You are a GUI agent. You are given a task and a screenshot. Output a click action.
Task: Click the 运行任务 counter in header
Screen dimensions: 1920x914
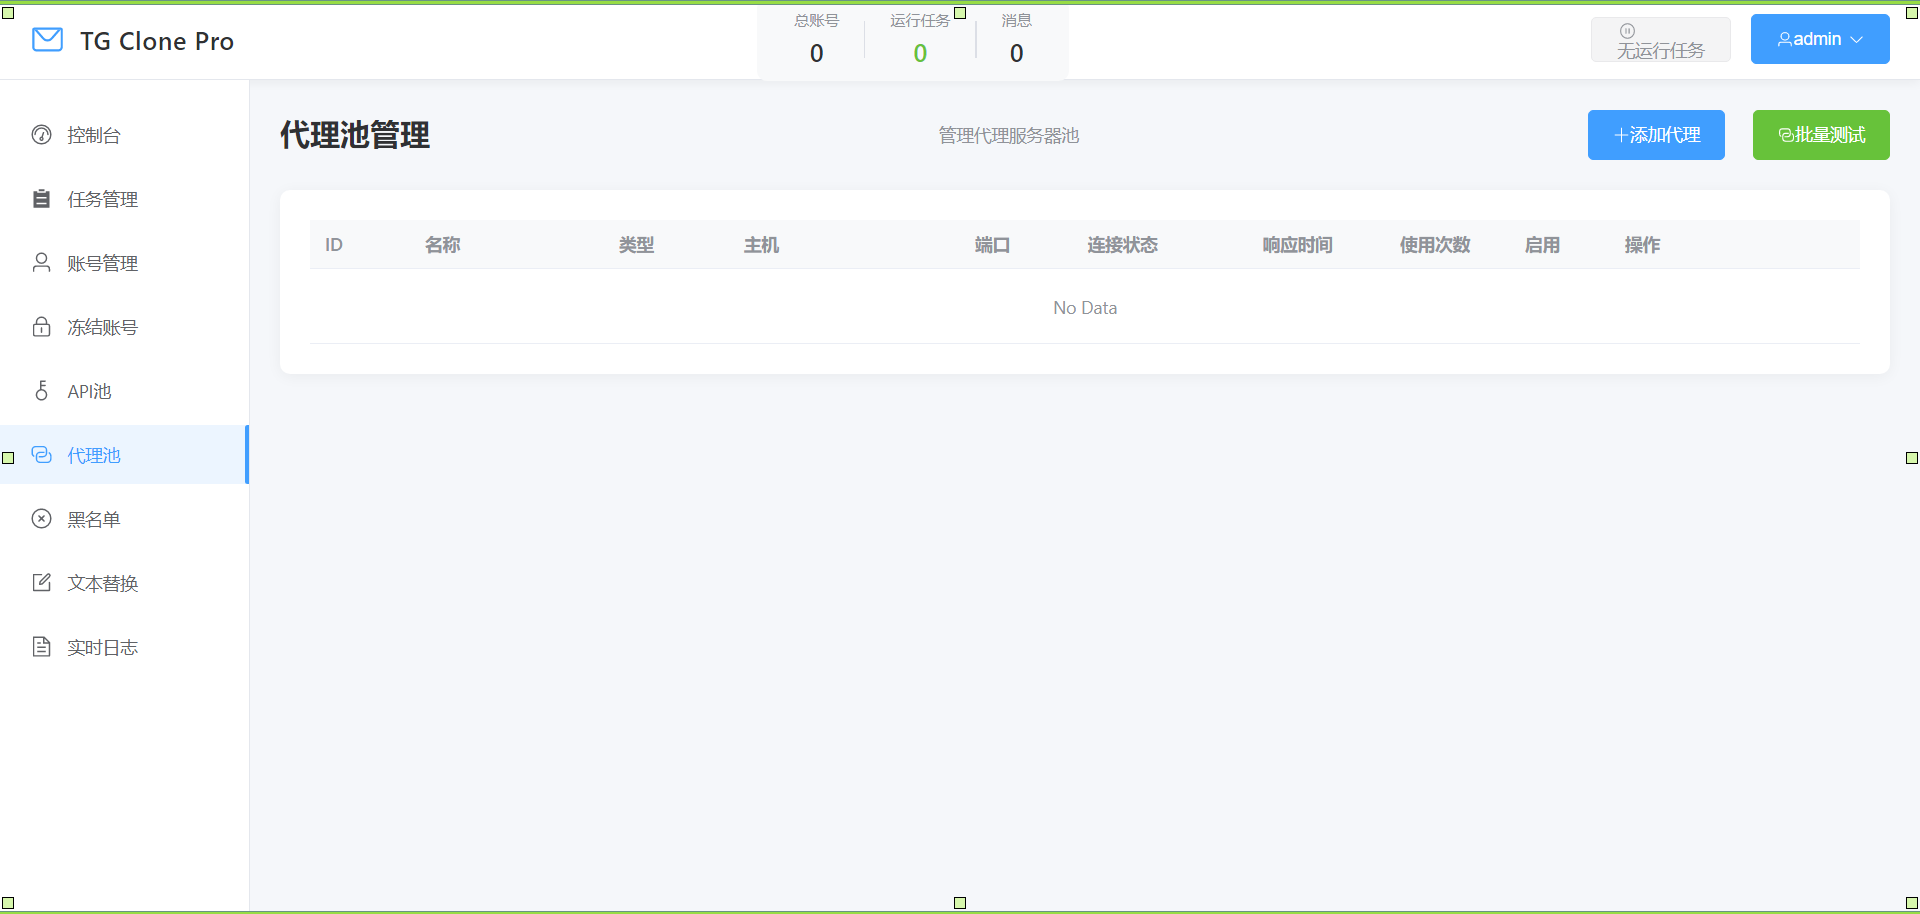(920, 40)
